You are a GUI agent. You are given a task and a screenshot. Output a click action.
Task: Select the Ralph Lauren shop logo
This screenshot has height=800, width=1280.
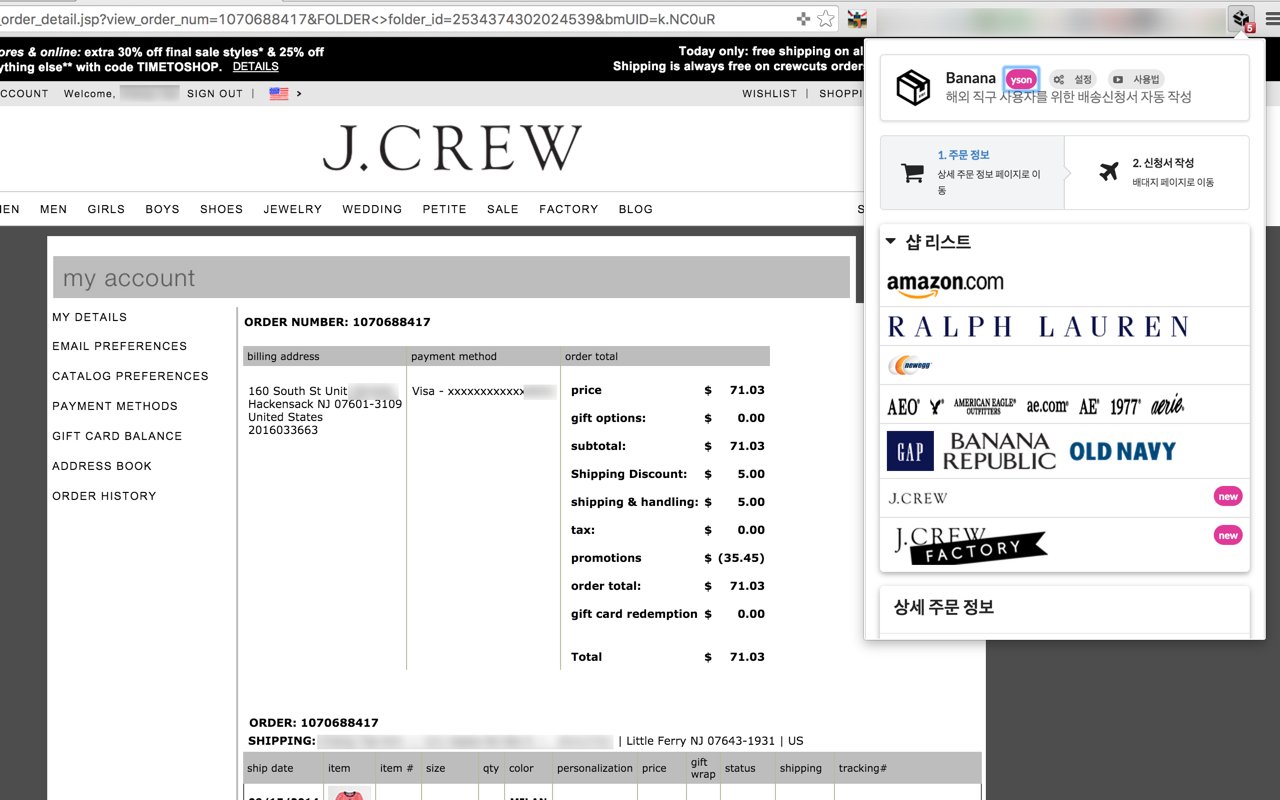pyautogui.click(x=1038, y=326)
